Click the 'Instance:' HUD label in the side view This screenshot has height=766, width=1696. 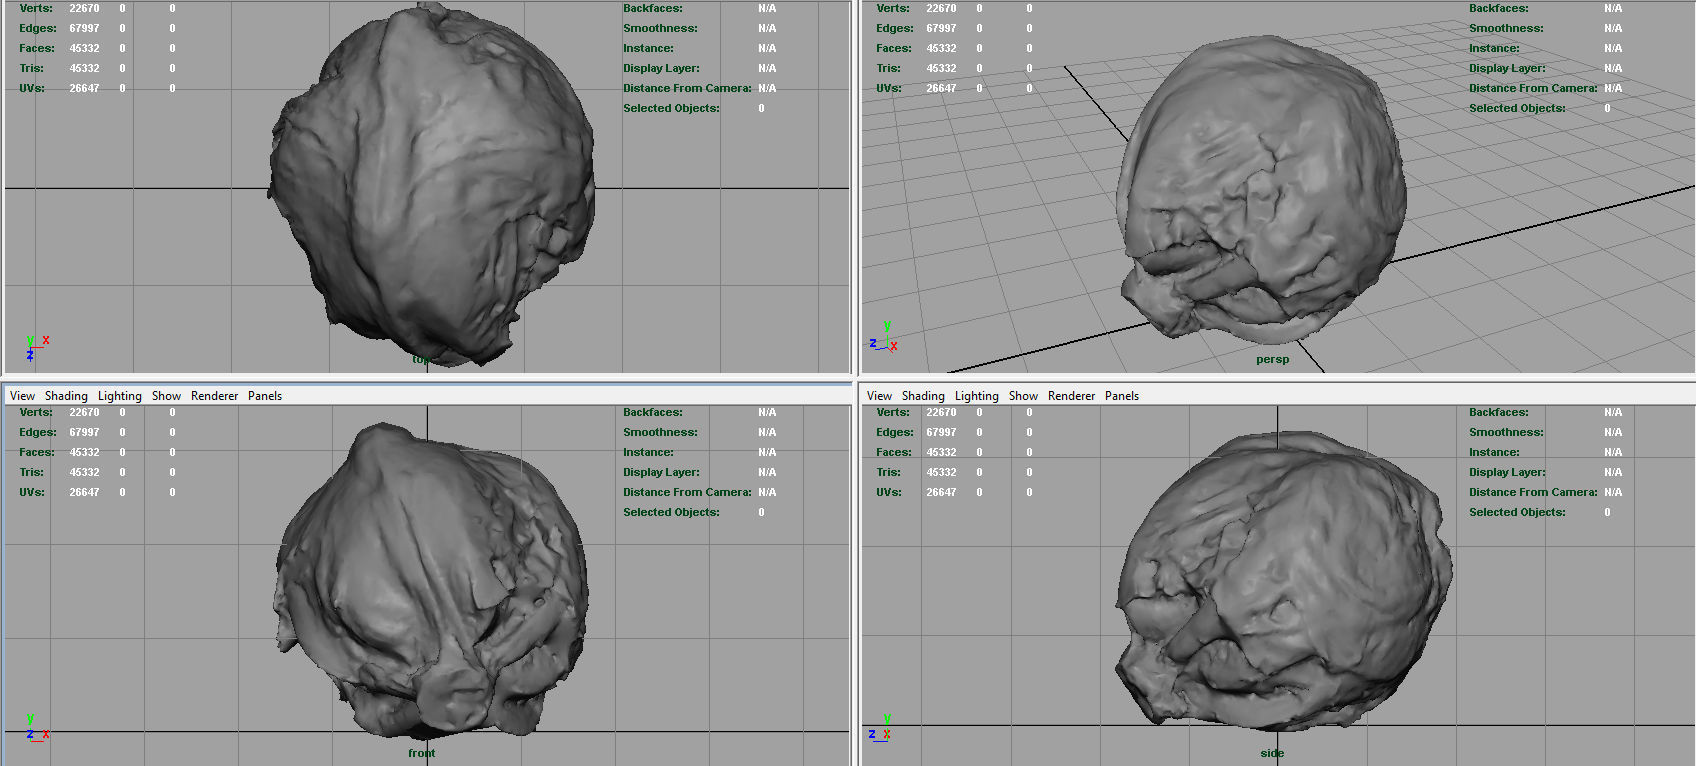pos(1494,452)
